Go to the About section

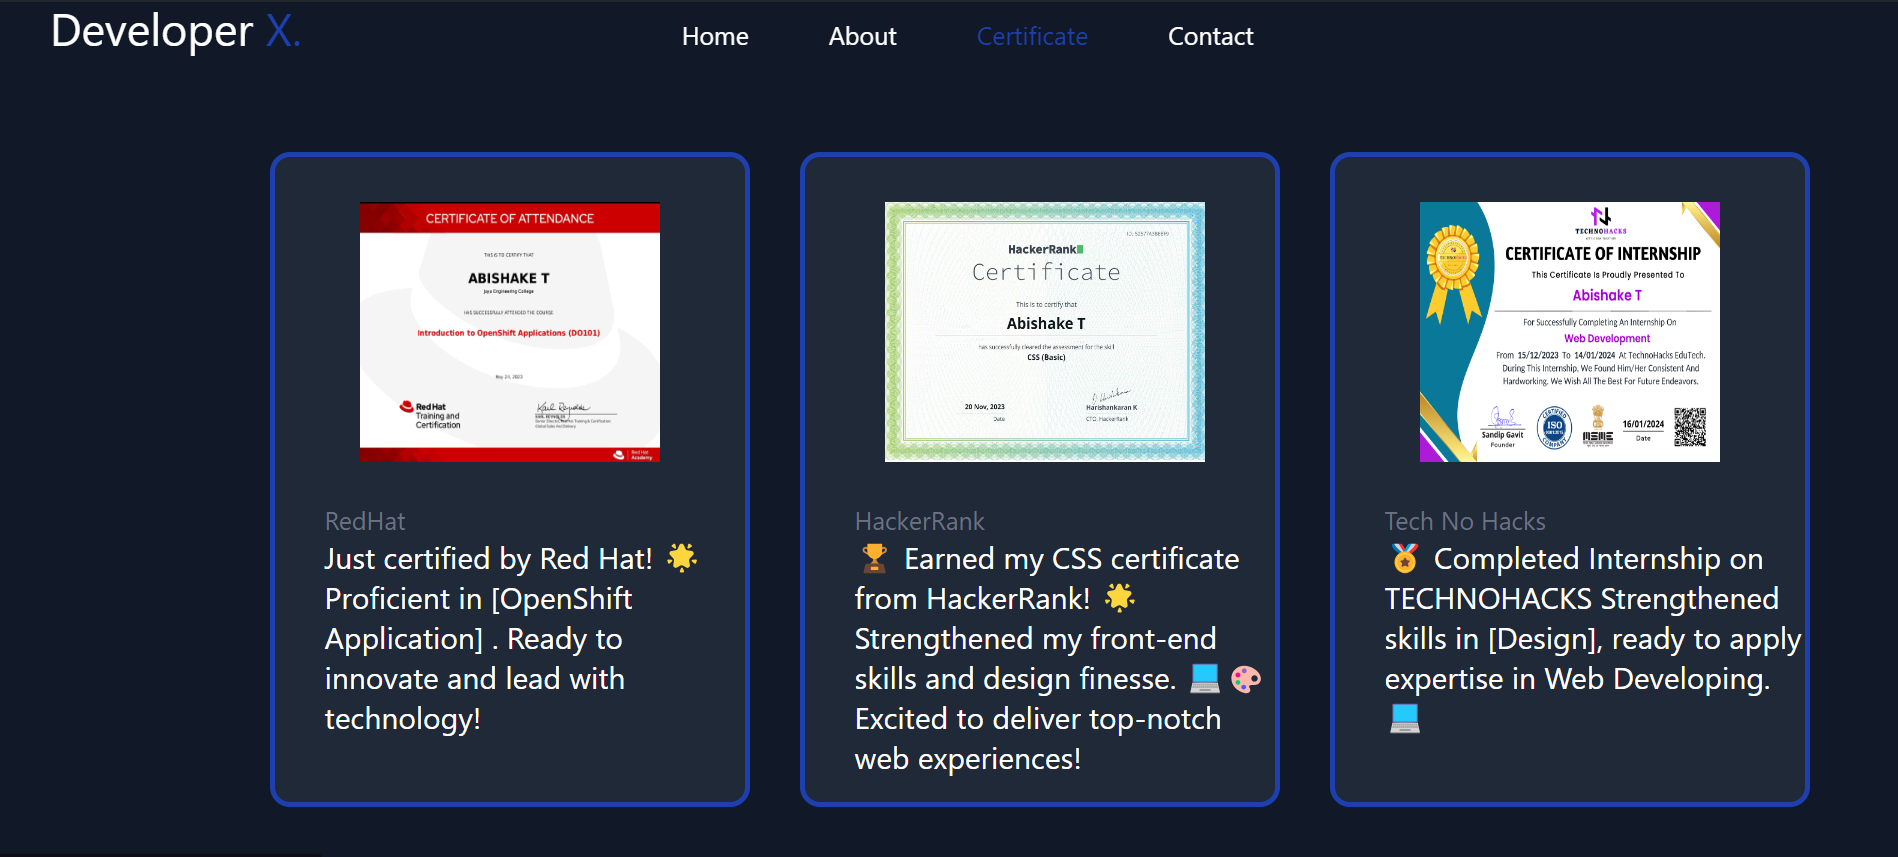862,37
